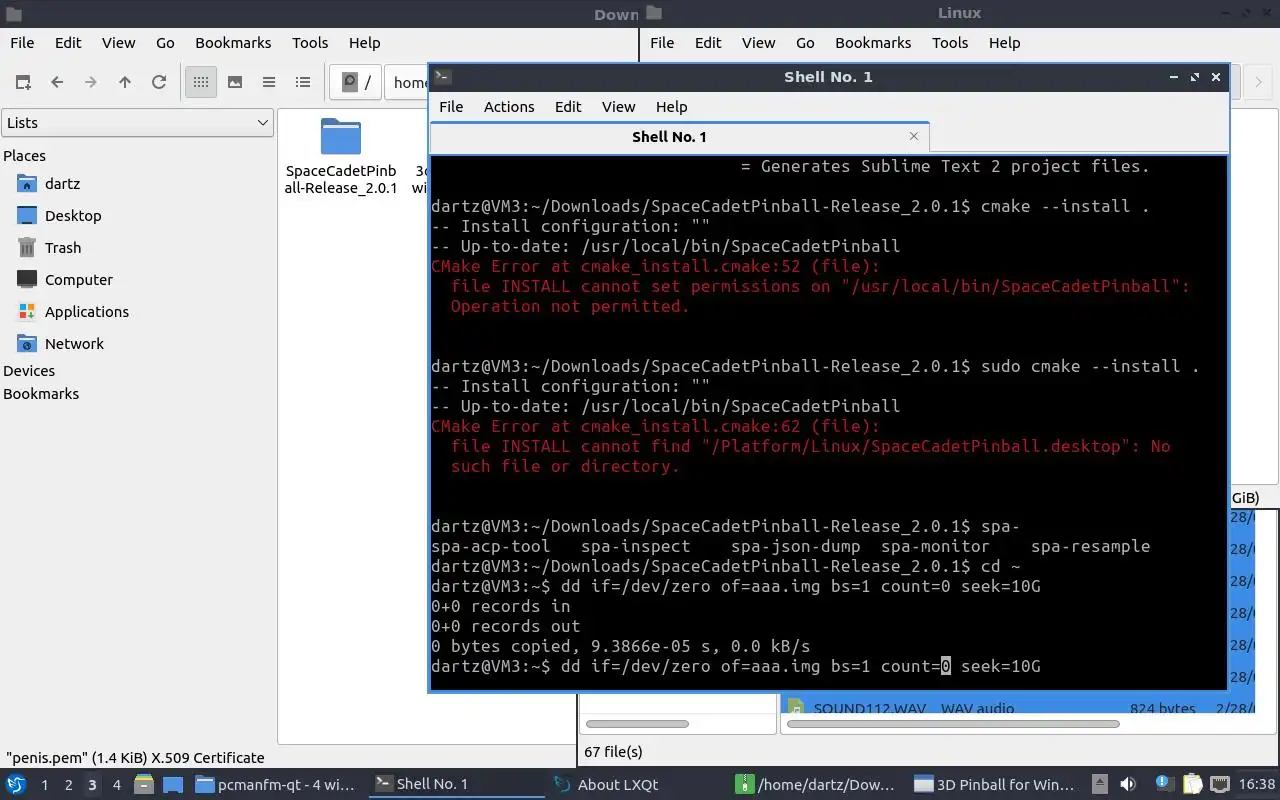Open Edit menu in Downloads file manager

pos(68,43)
